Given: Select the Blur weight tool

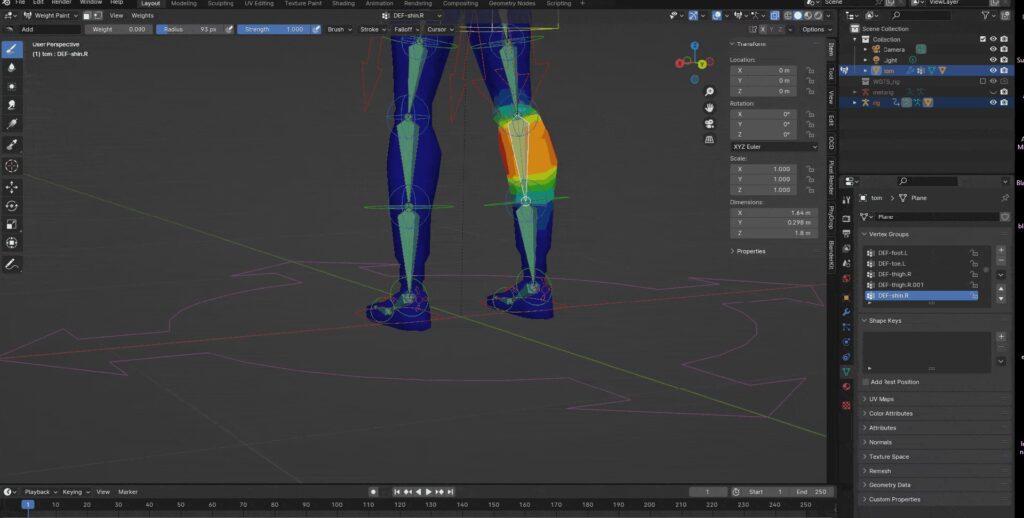Looking at the screenshot, I should click(12, 67).
